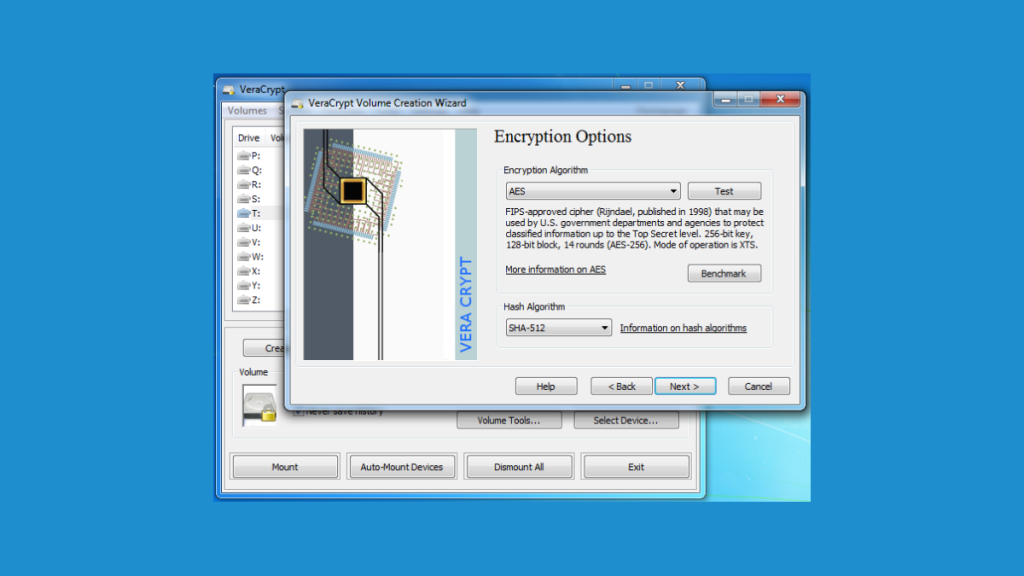This screenshot has height=576, width=1024.
Task: Click Dismount All button
Action: [519, 467]
